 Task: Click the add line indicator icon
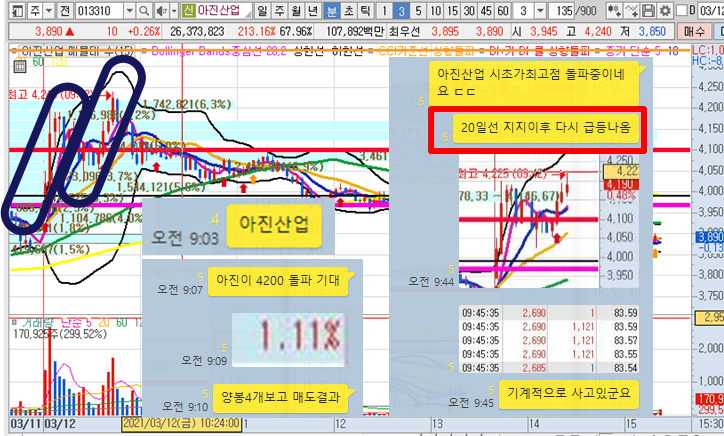click(631, 10)
